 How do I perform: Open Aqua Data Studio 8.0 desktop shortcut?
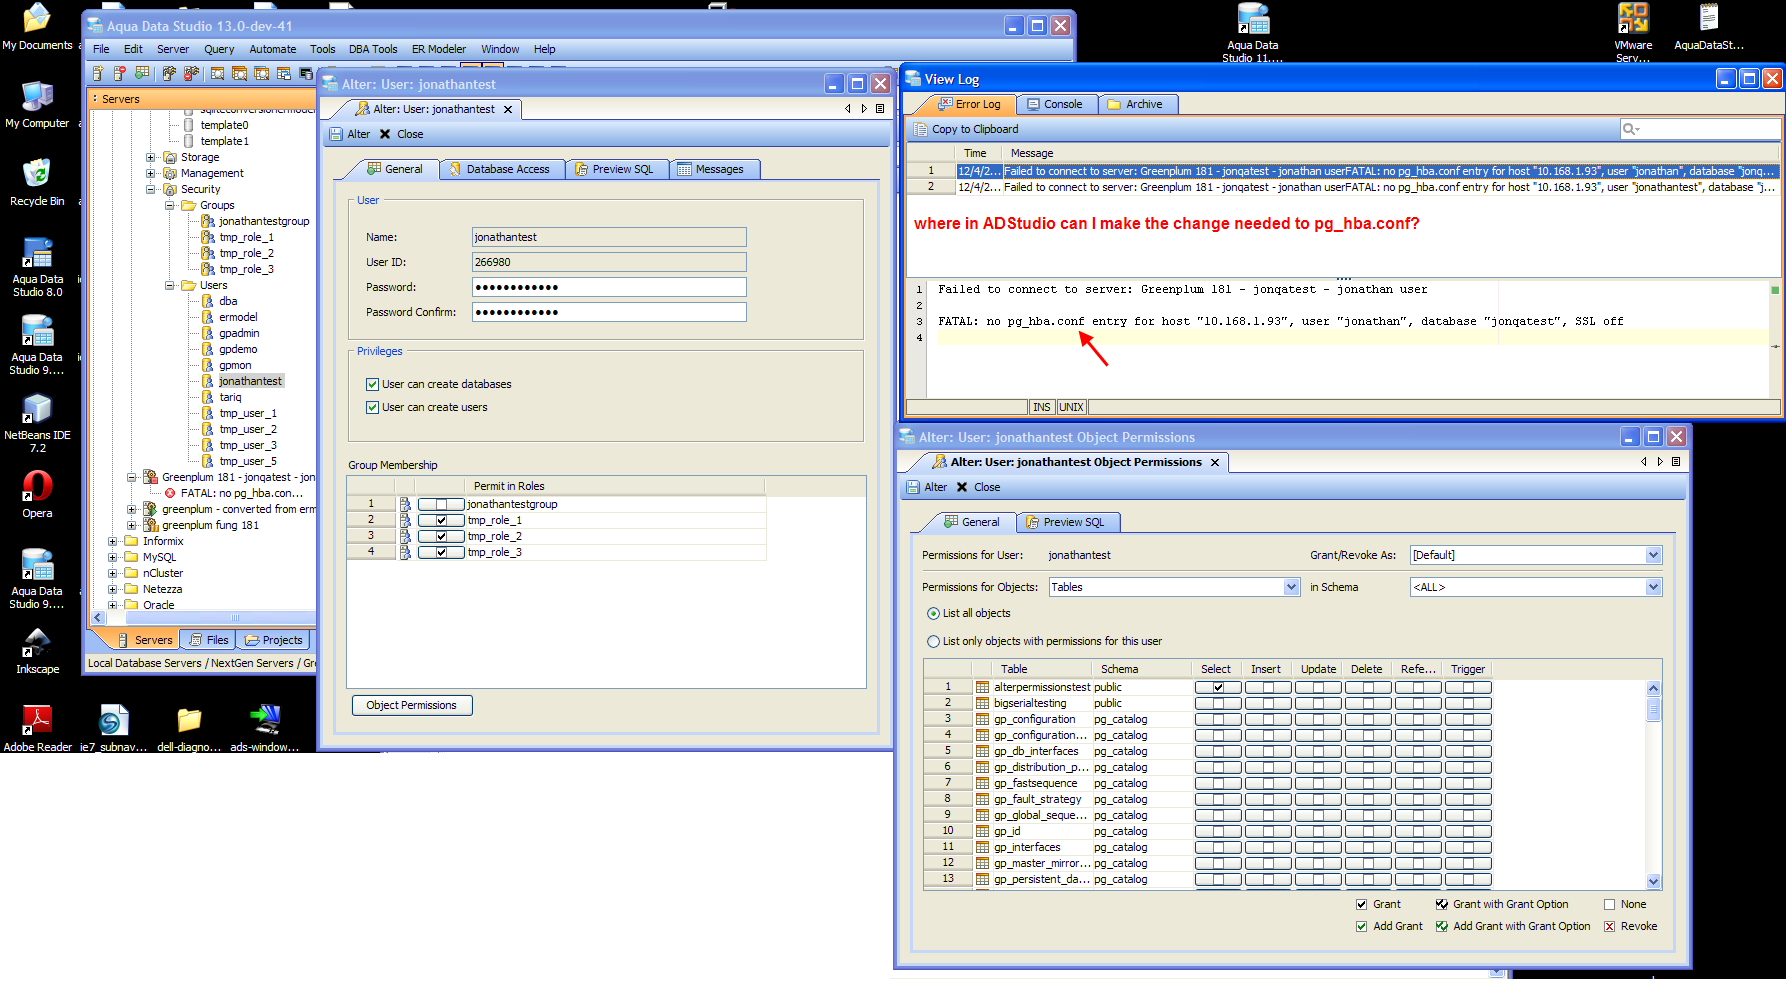38,267
